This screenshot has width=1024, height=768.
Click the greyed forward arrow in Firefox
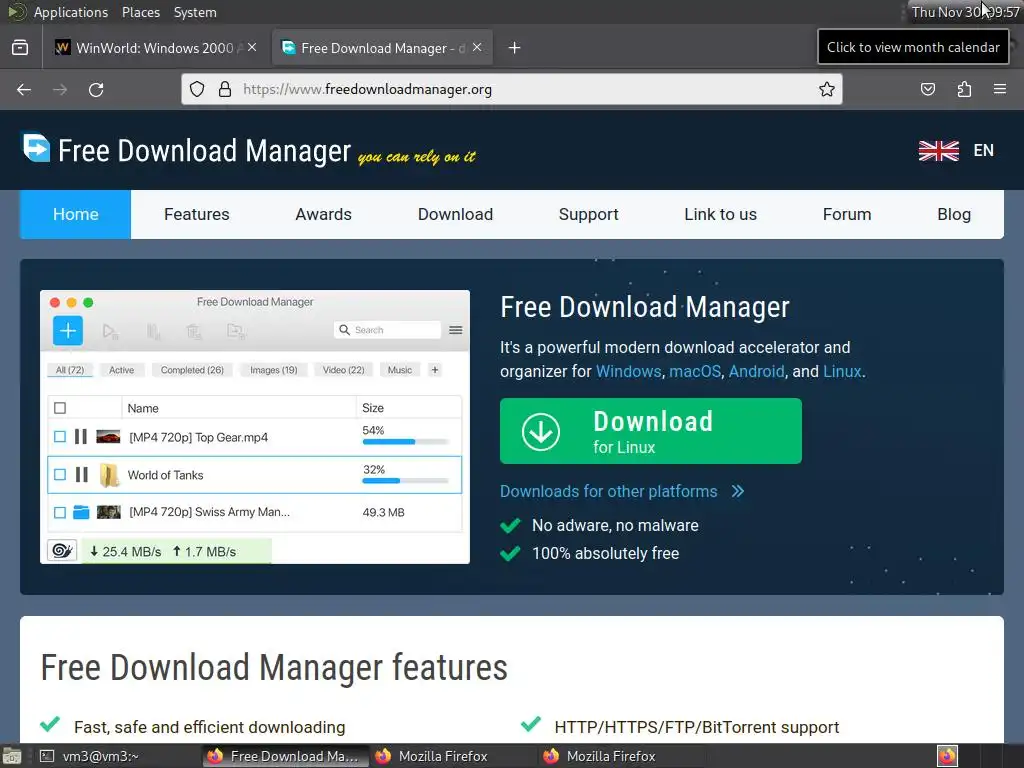pos(60,89)
